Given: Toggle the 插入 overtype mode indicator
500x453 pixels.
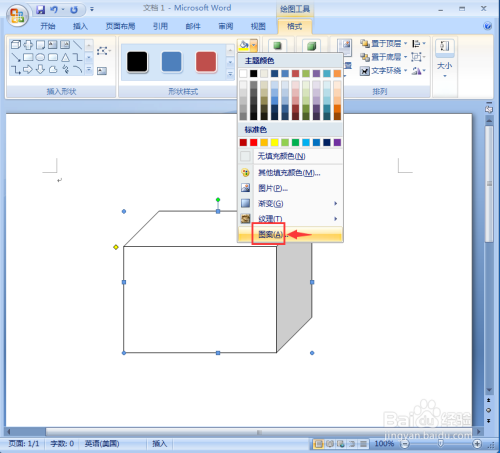Looking at the screenshot, I should click(x=159, y=444).
